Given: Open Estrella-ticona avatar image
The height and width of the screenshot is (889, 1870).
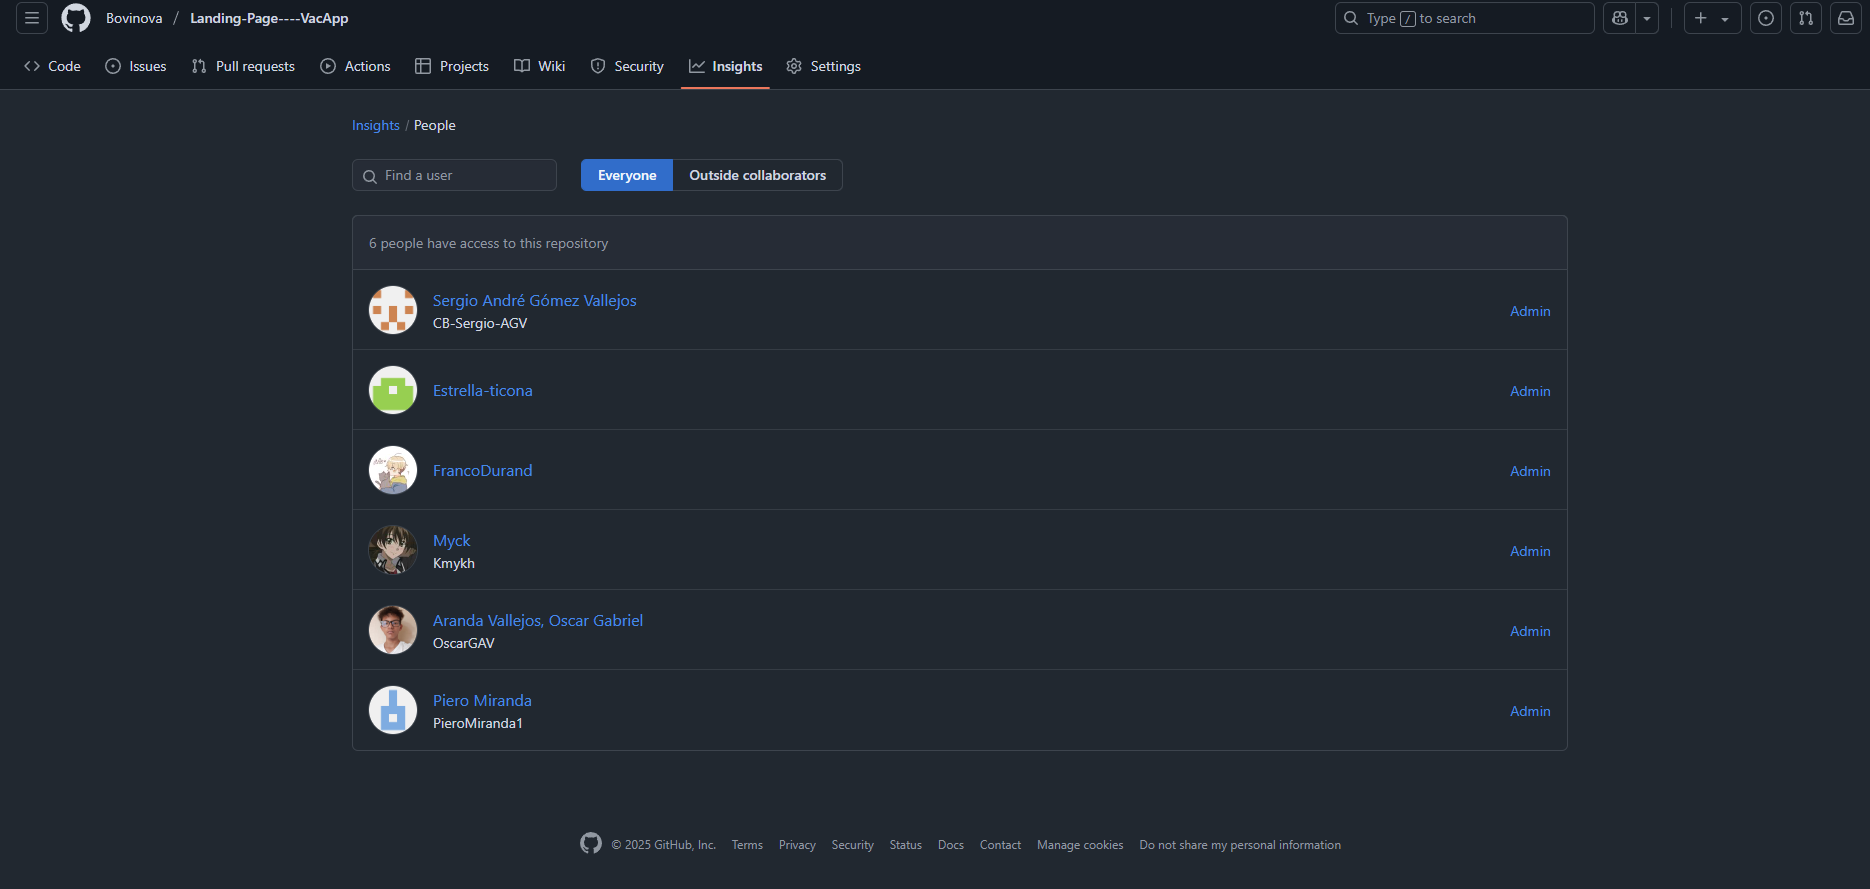Looking at the screenshot, I should tap(393, 390).
